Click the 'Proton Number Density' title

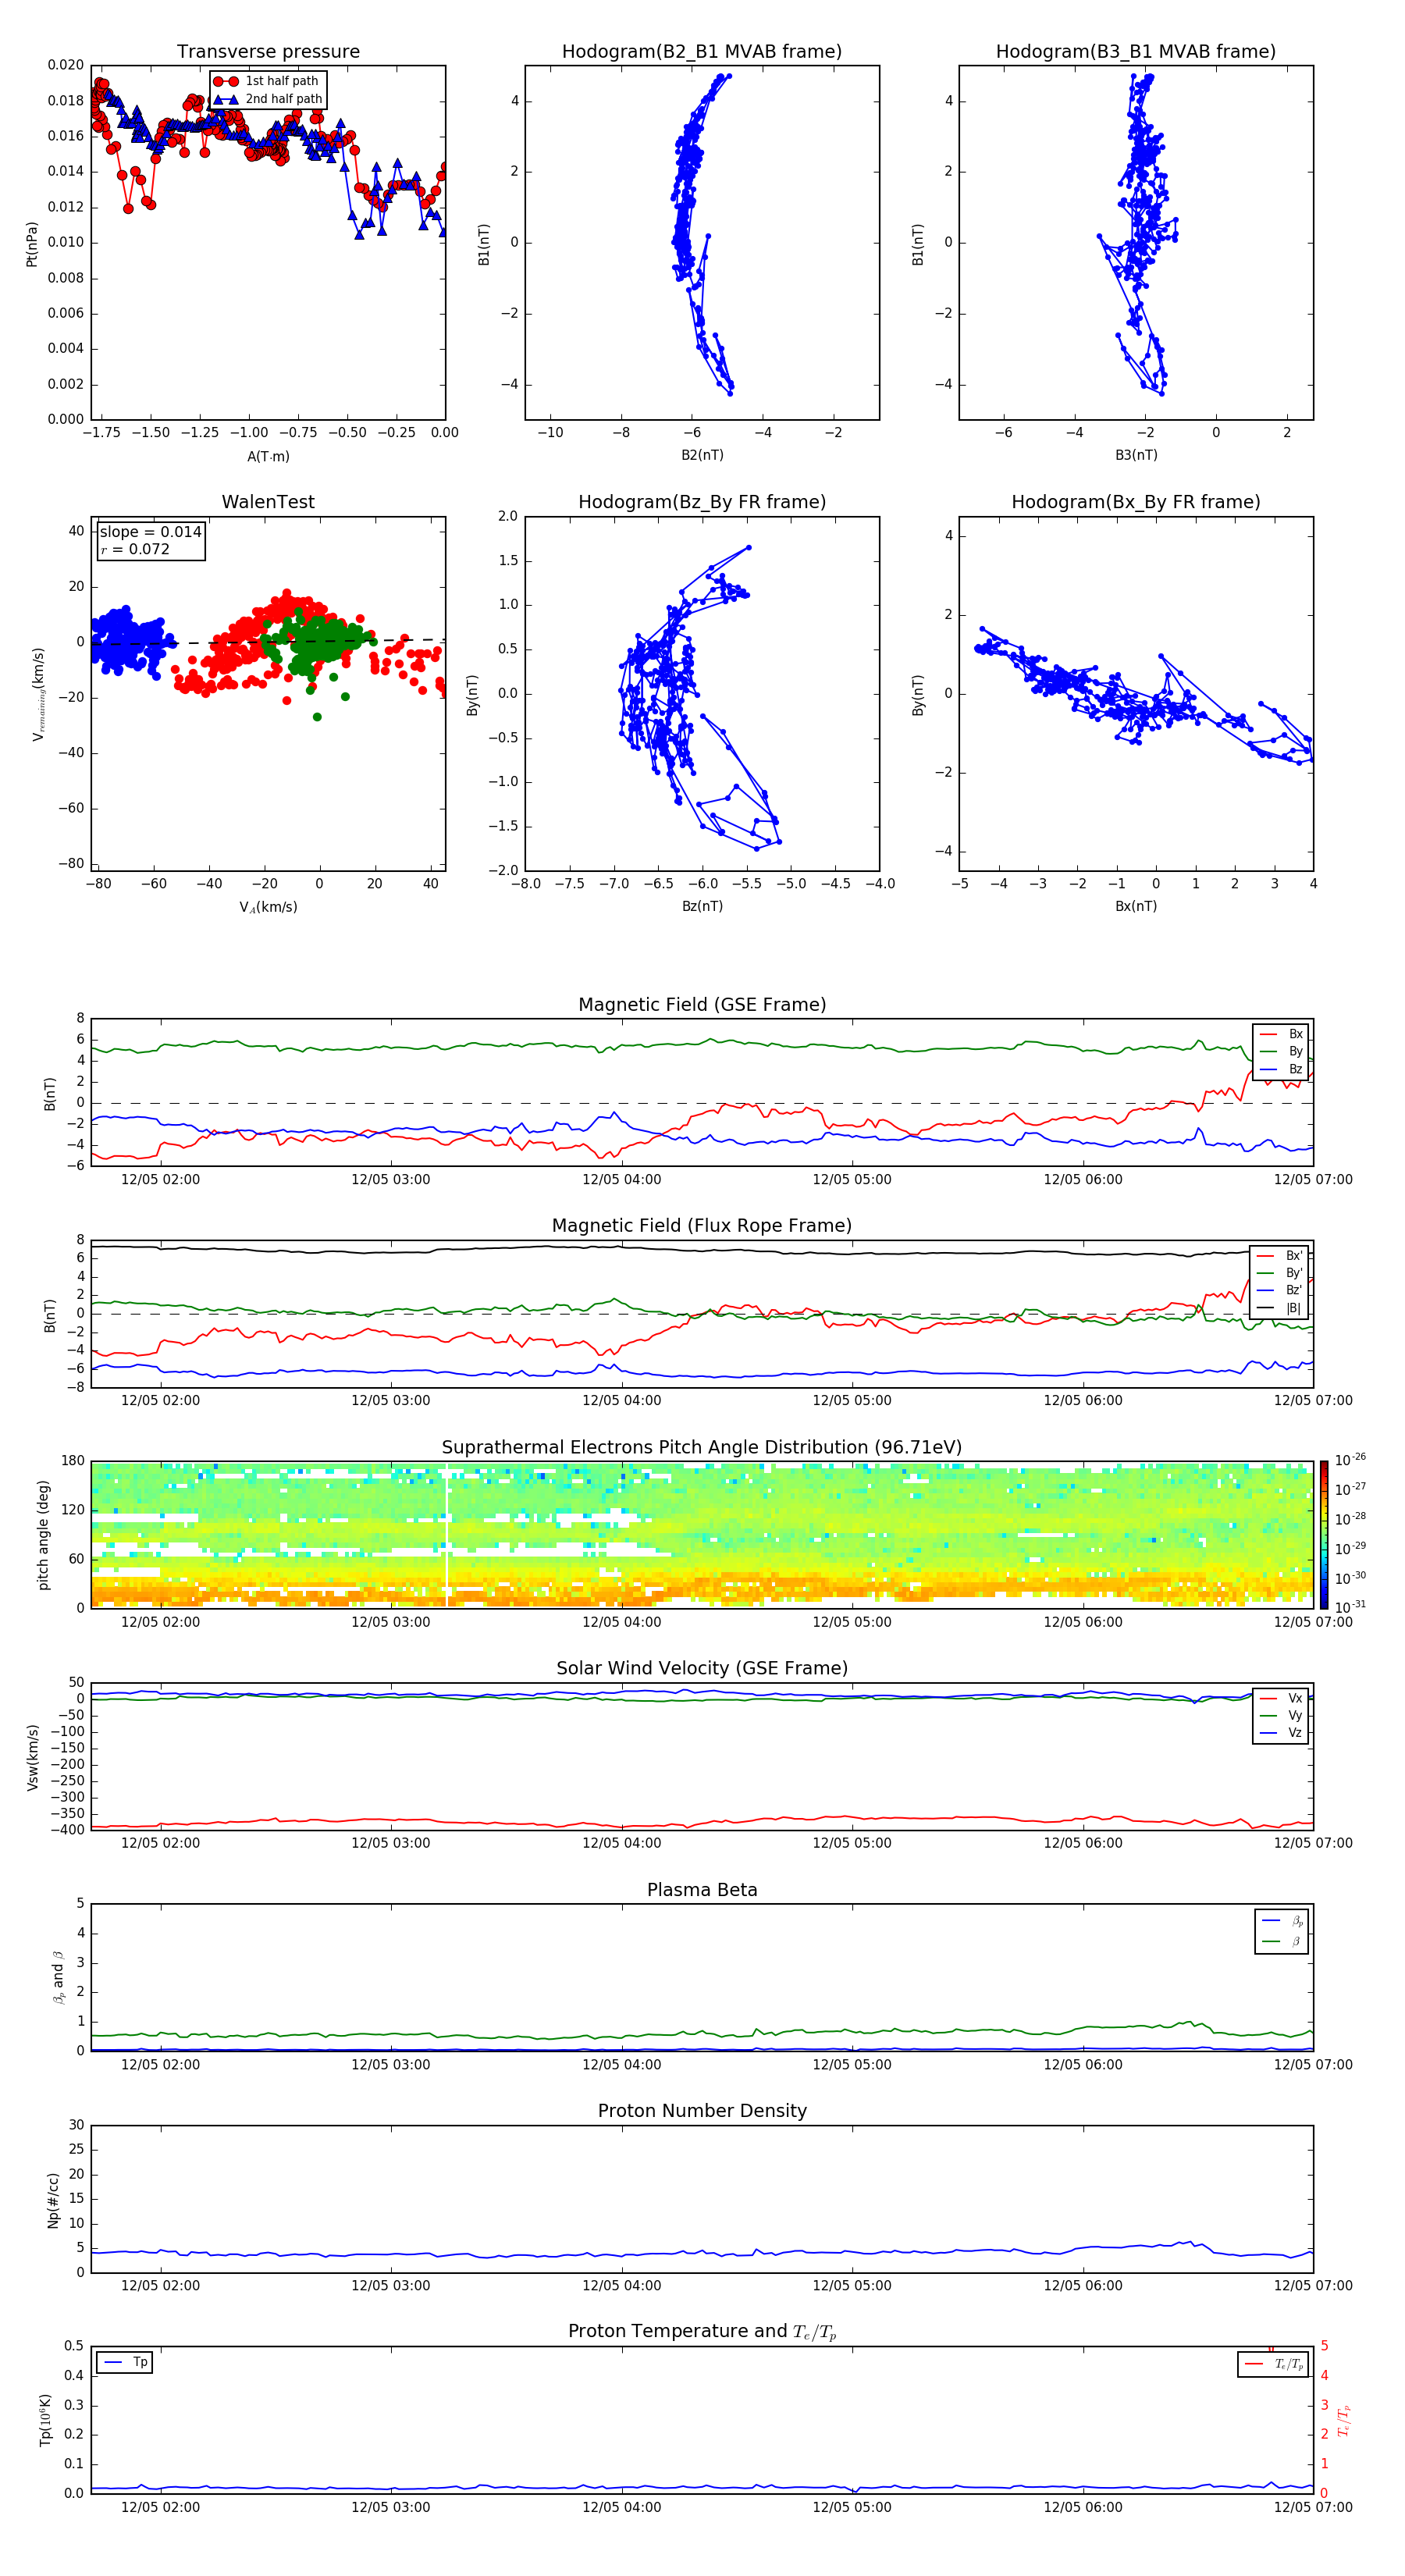702,2112
